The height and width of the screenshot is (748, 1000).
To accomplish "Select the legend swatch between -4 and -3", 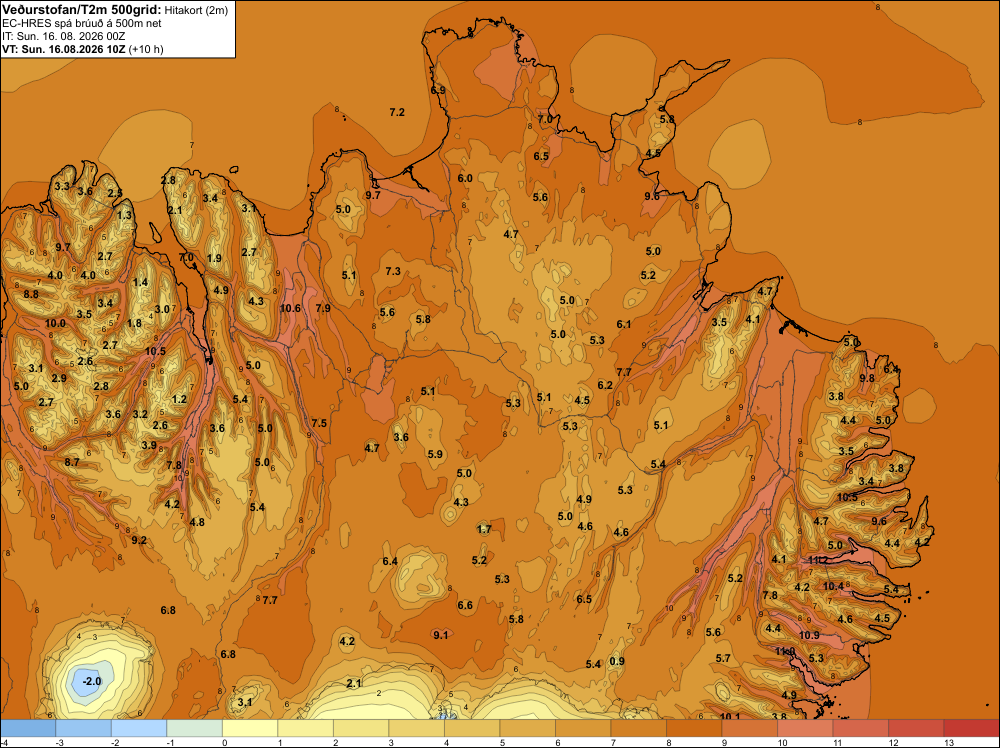I will pyautogui.click(x=28, y=728).
